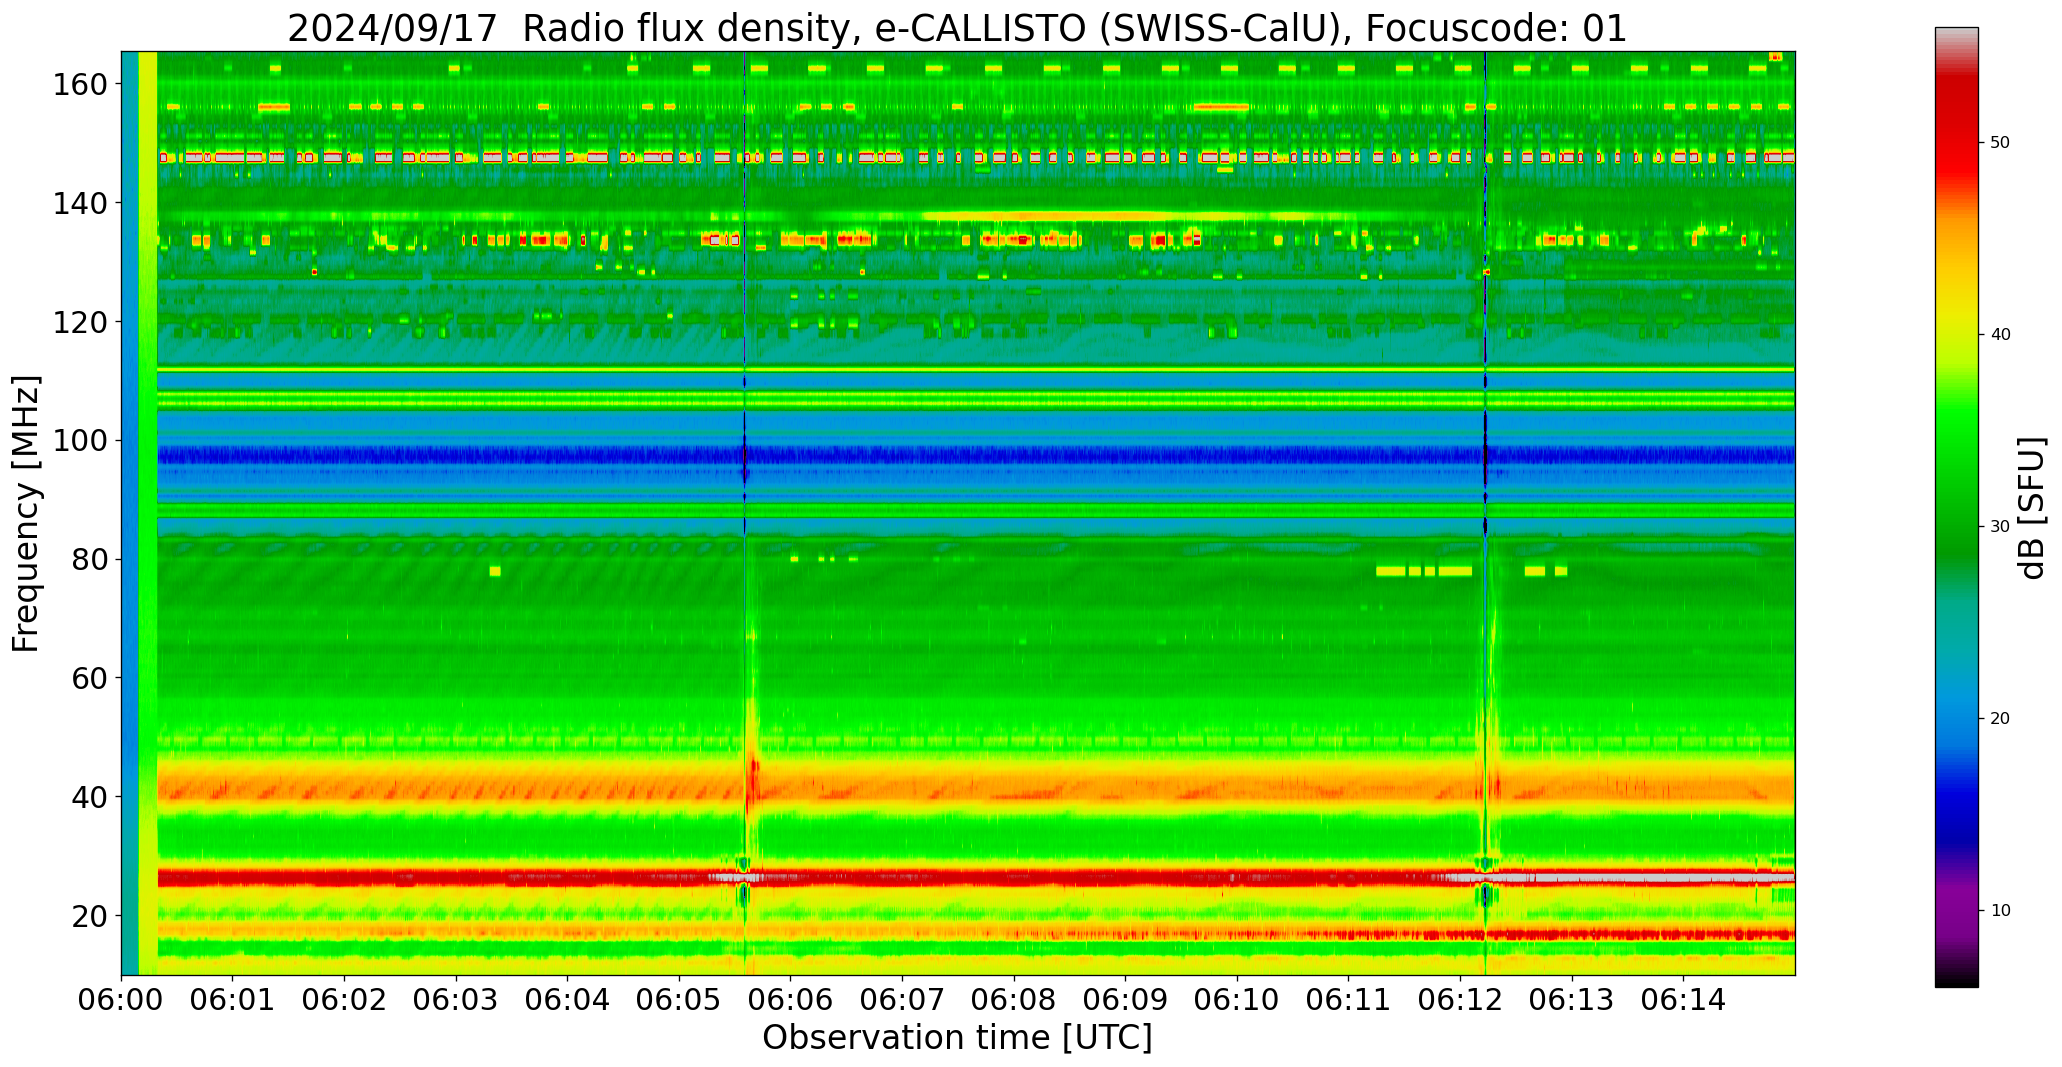Click the 06:06 time tick label
The image size is (2062, 1067).
coord(791,999)
